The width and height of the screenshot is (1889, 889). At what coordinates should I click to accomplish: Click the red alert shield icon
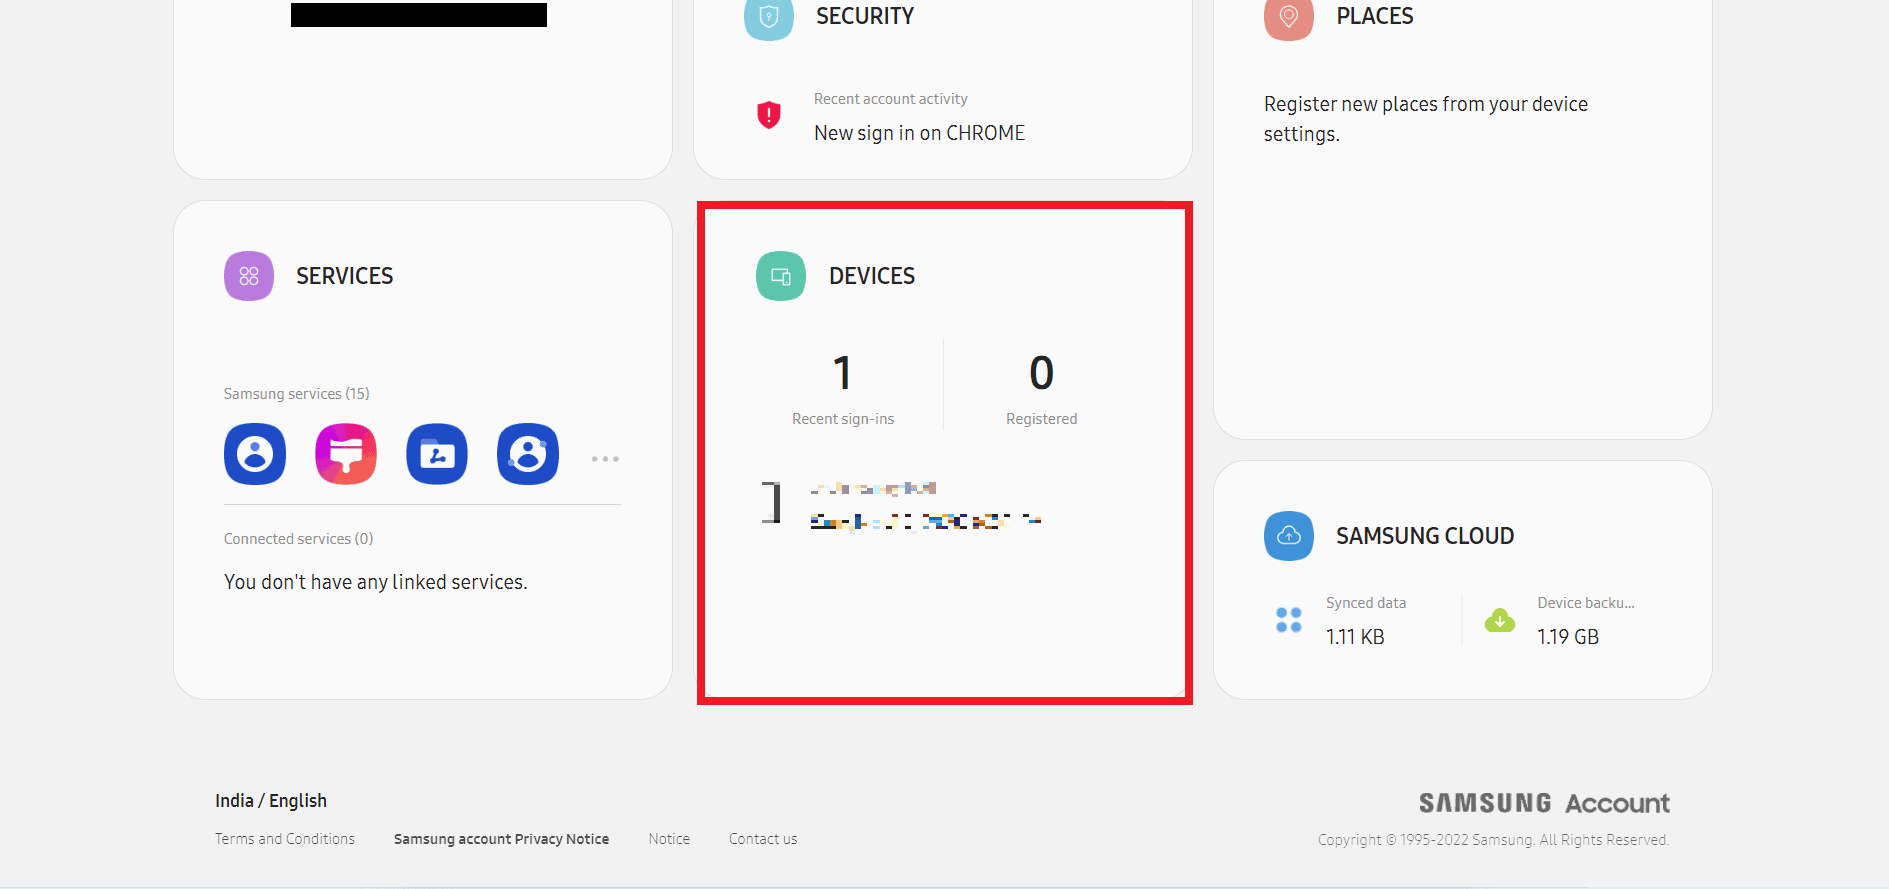point(768,115)
